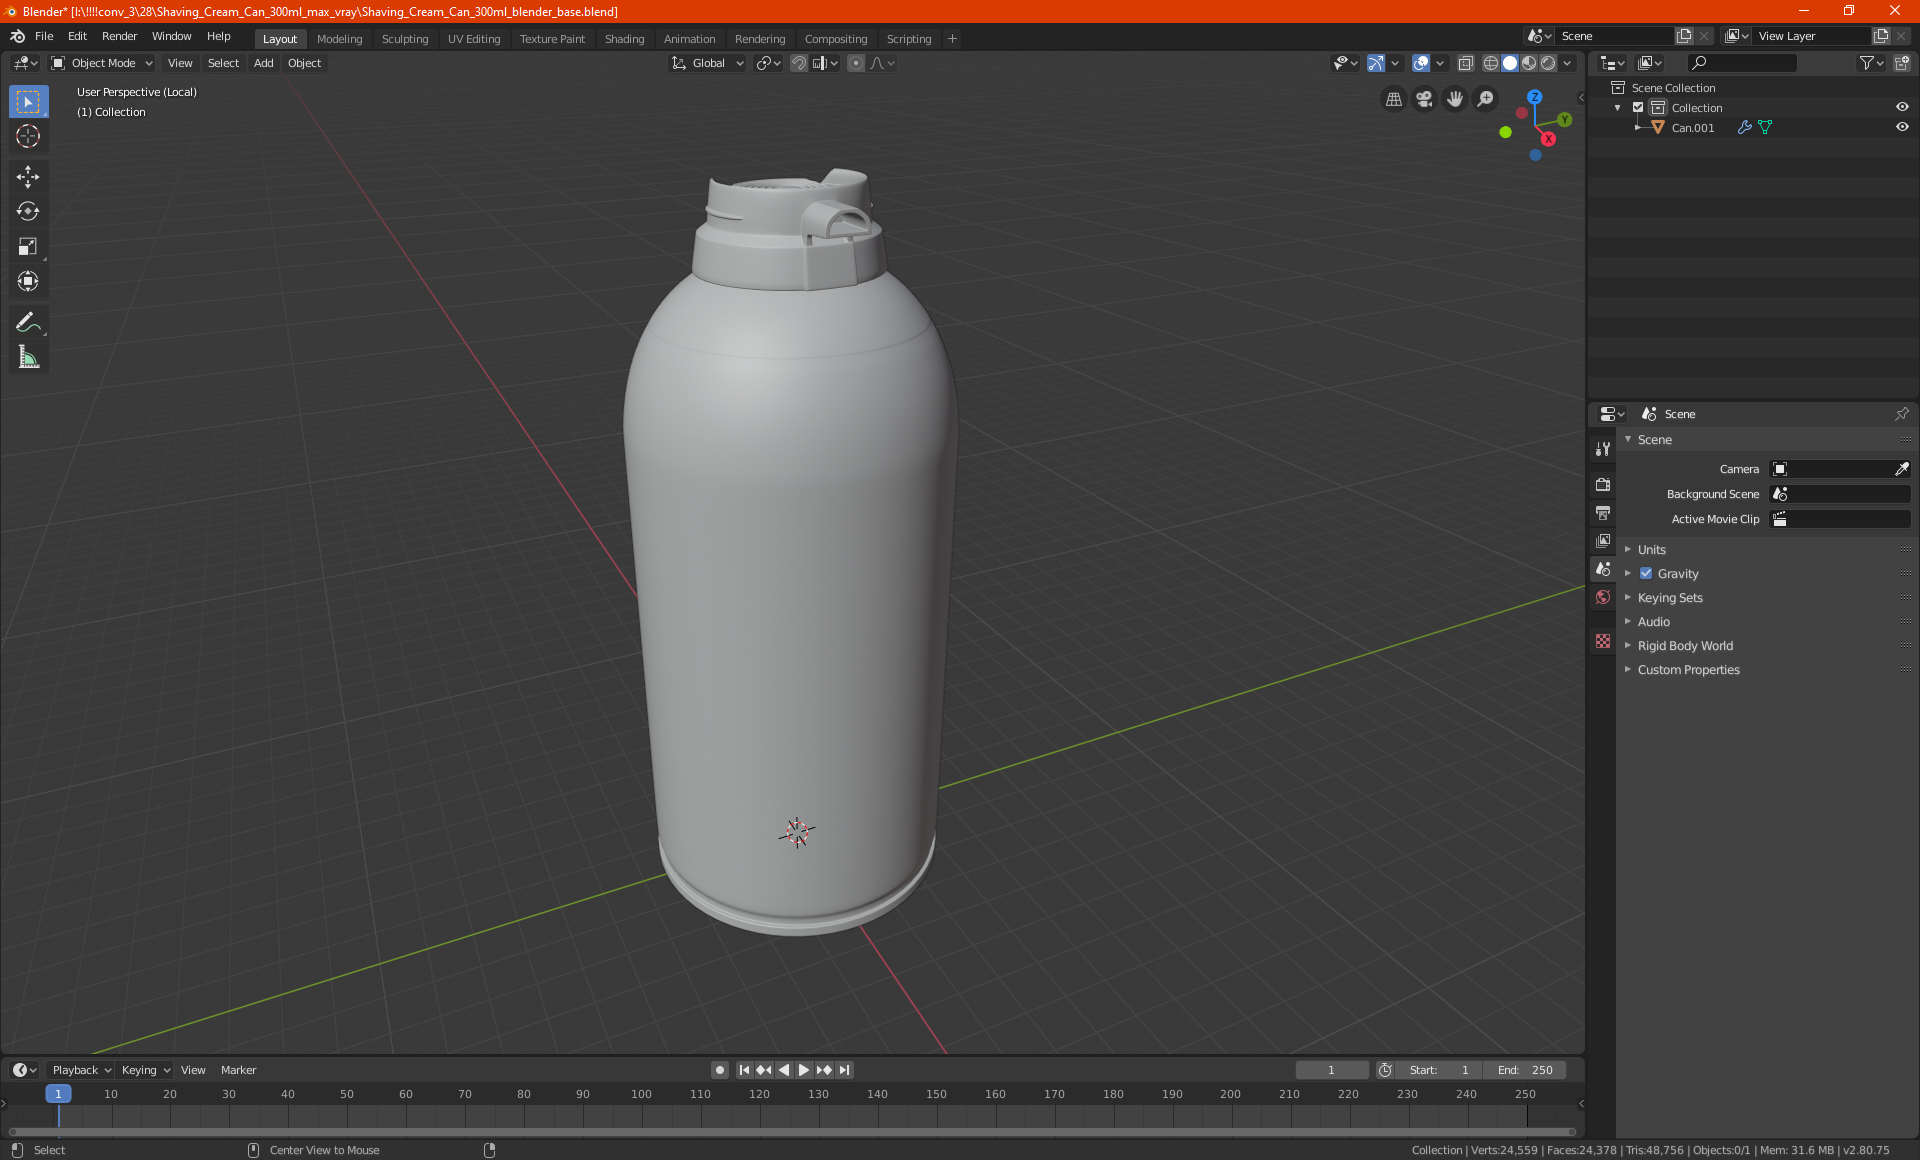
Task: Open the Global transform orientation dropdown
Action: pos(708,63)
